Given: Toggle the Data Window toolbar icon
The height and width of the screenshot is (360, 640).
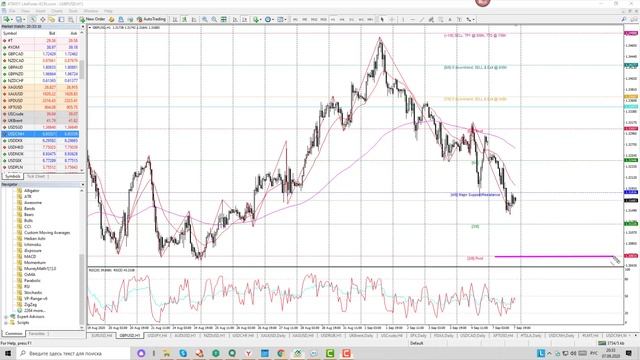Looking at the screenshot, I should [42, 19].
